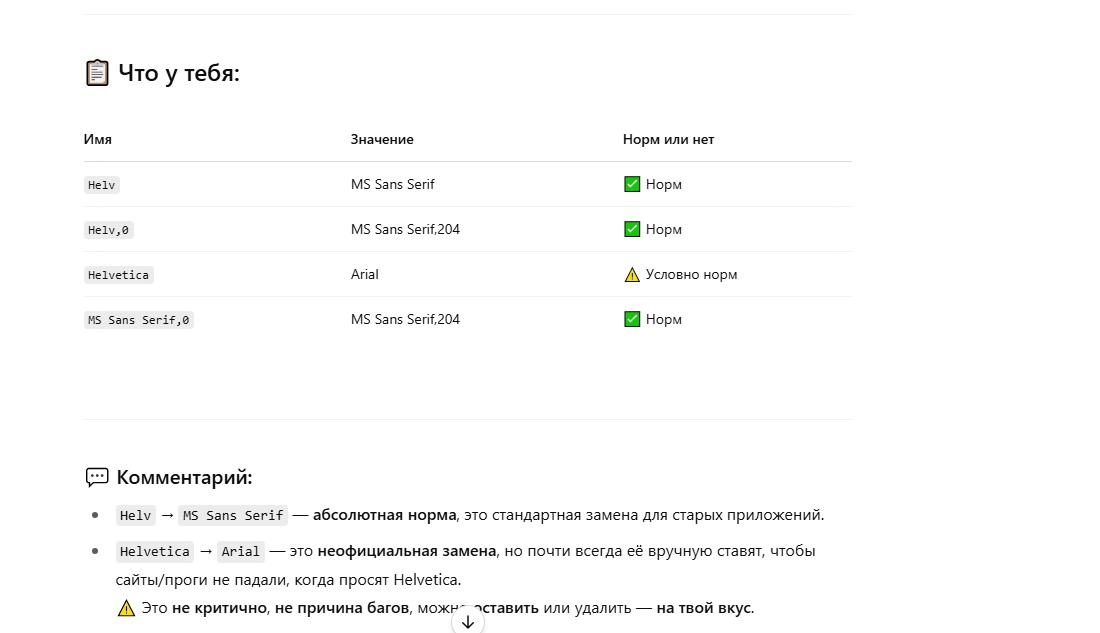Click the "Значение" column header
This screenshot has height=633, width=1100.
(x=382, y=139)
